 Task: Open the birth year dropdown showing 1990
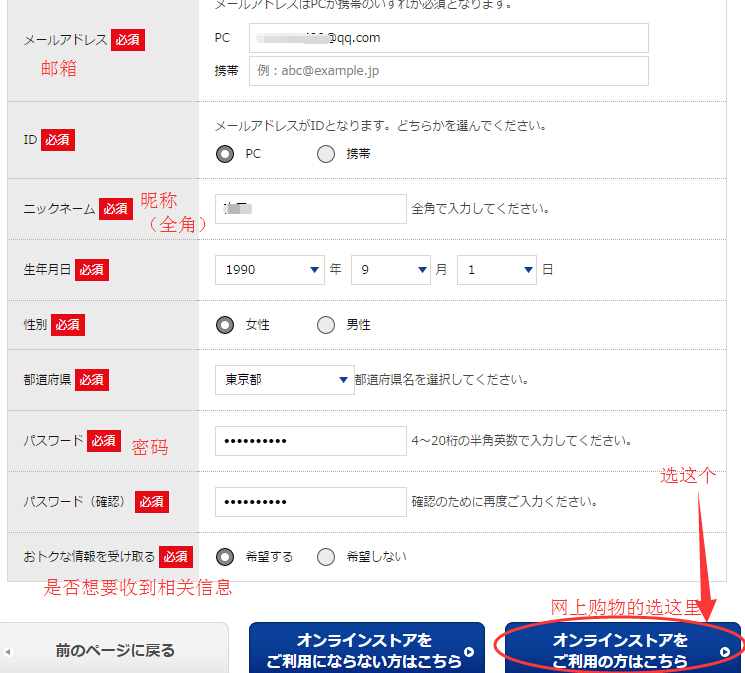tap(269, 269)
